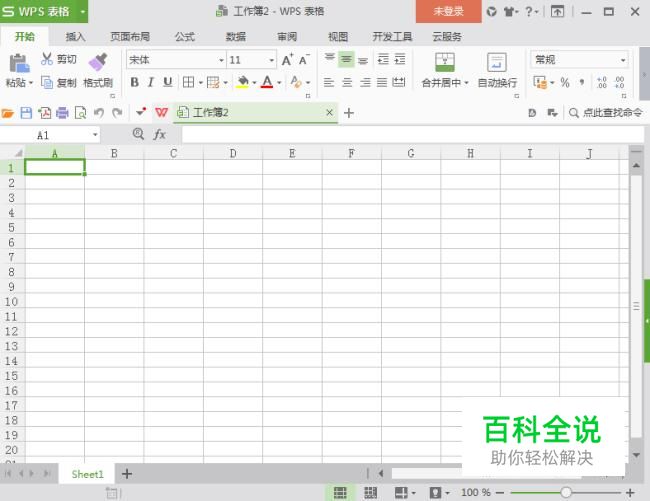Expand the 合并居中 dropdown arrow
650x501 pixels.
click(x=466, y=83)
